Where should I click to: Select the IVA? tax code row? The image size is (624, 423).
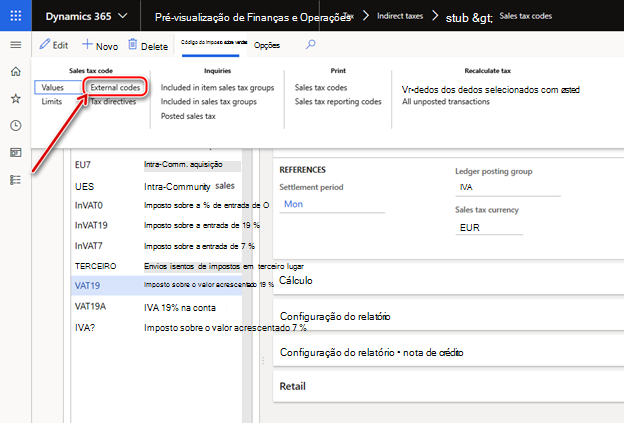[157, 327]
